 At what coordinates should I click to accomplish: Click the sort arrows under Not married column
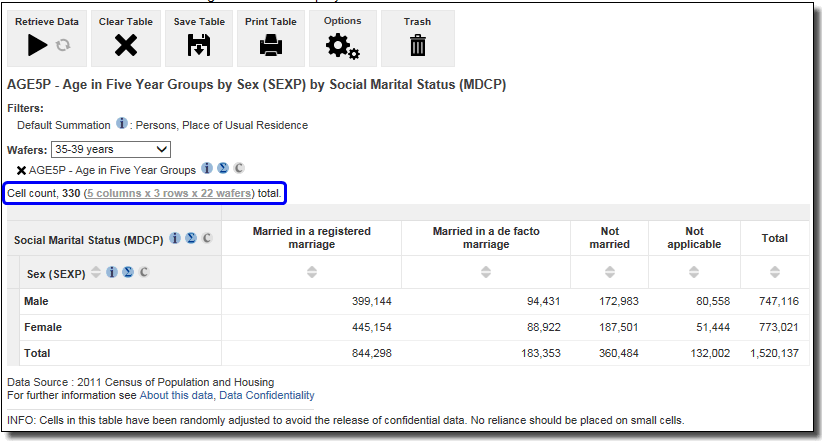point(609,272)
